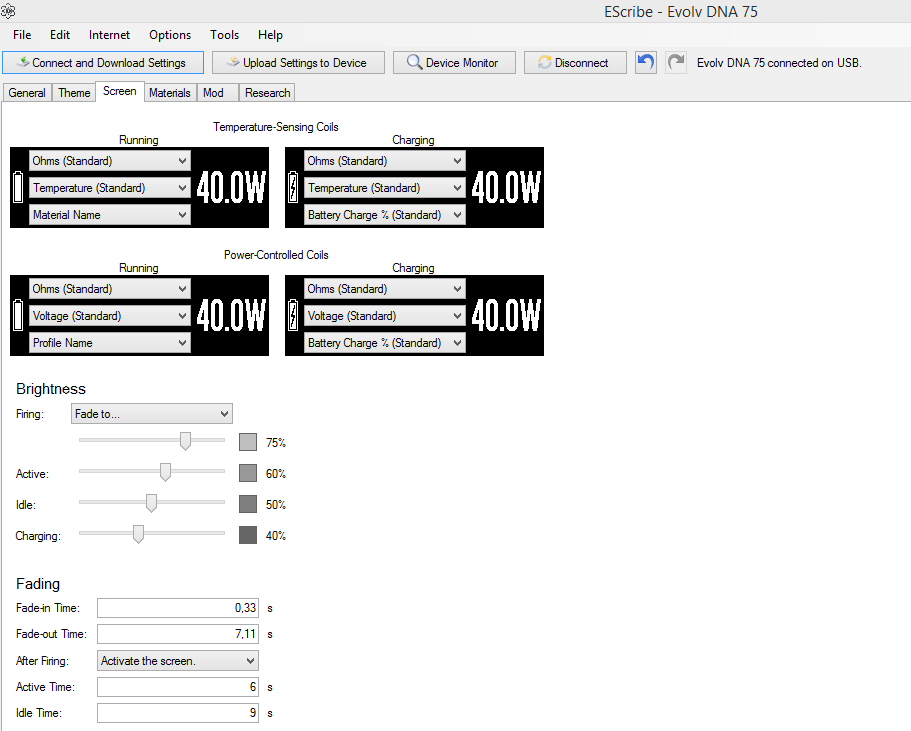Open the Help menu

pyautogui.click(x=270, y=35)
